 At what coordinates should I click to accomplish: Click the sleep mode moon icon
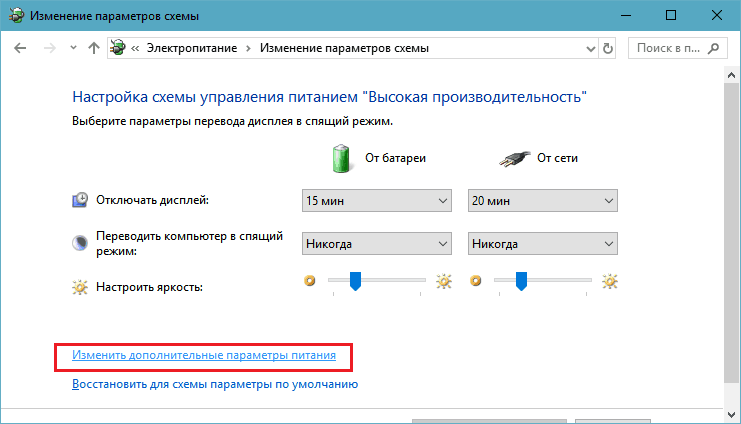tap(80, 244)
